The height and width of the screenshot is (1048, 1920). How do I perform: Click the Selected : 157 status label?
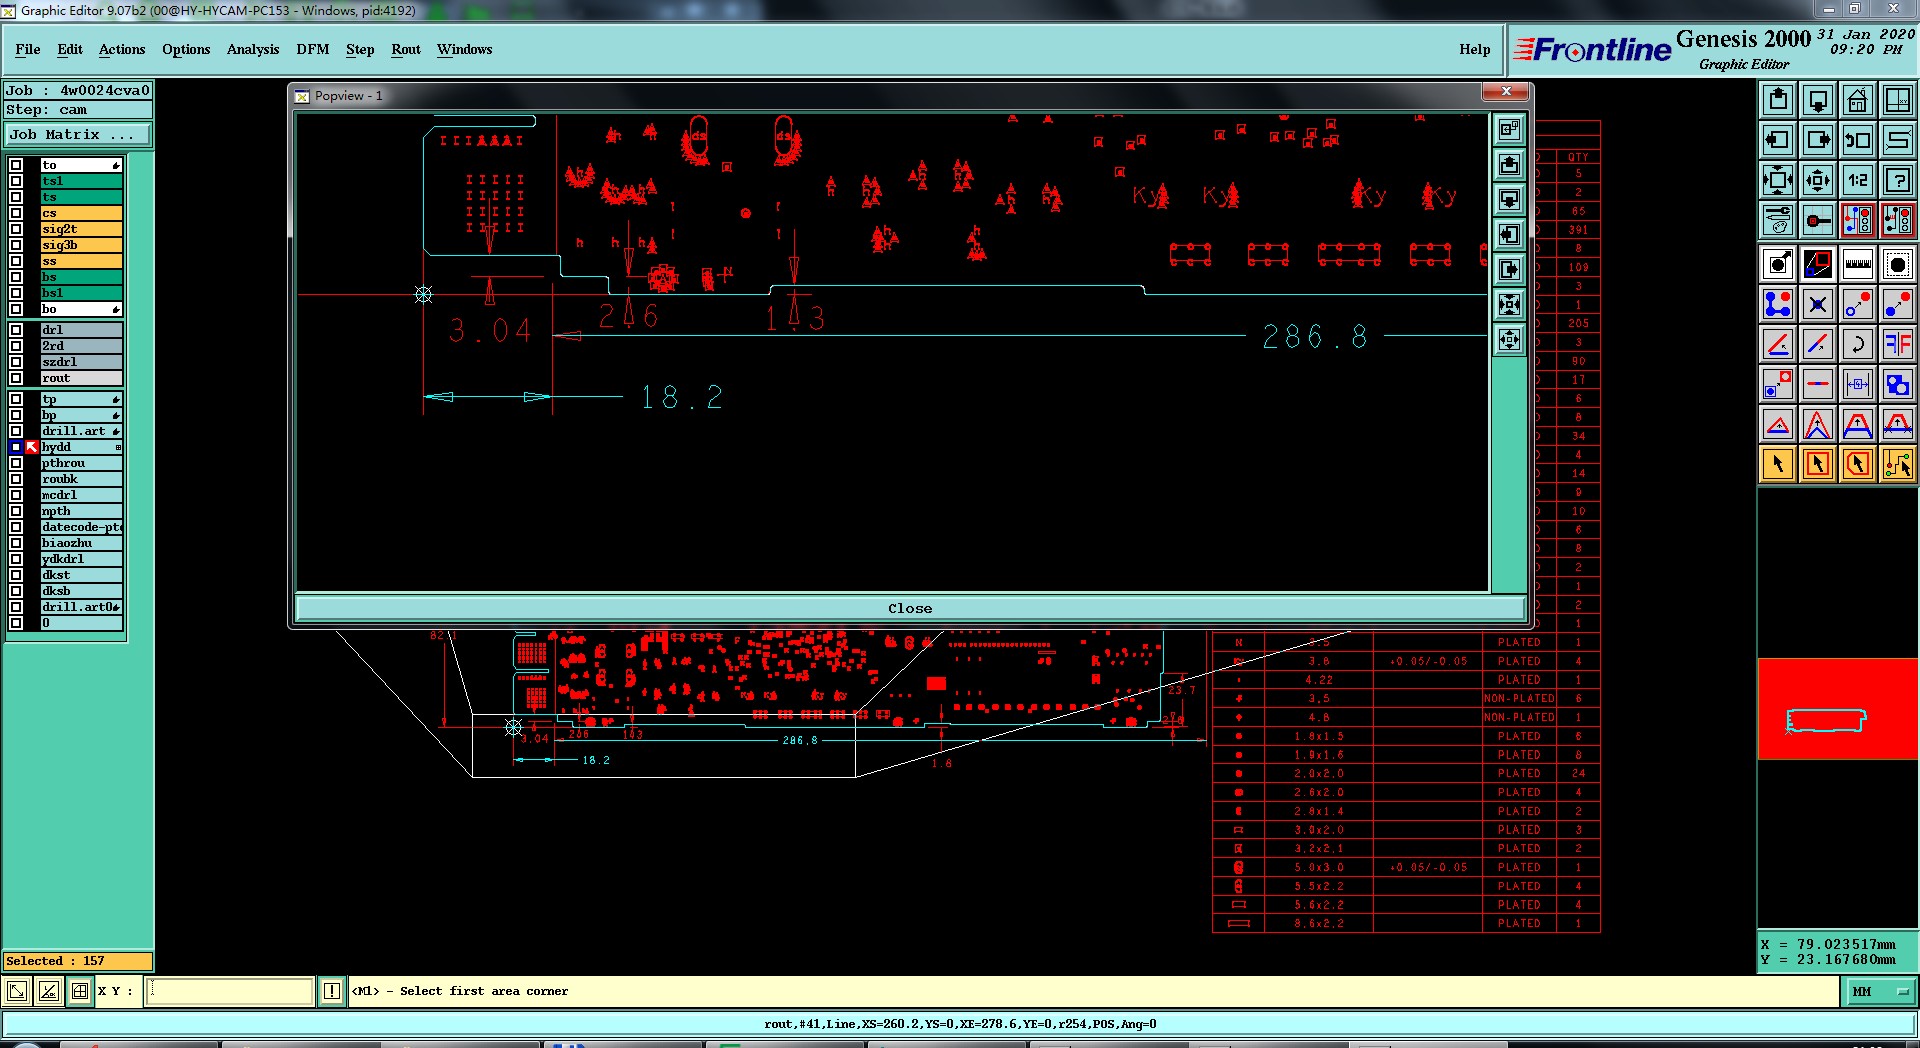(78, 961)
